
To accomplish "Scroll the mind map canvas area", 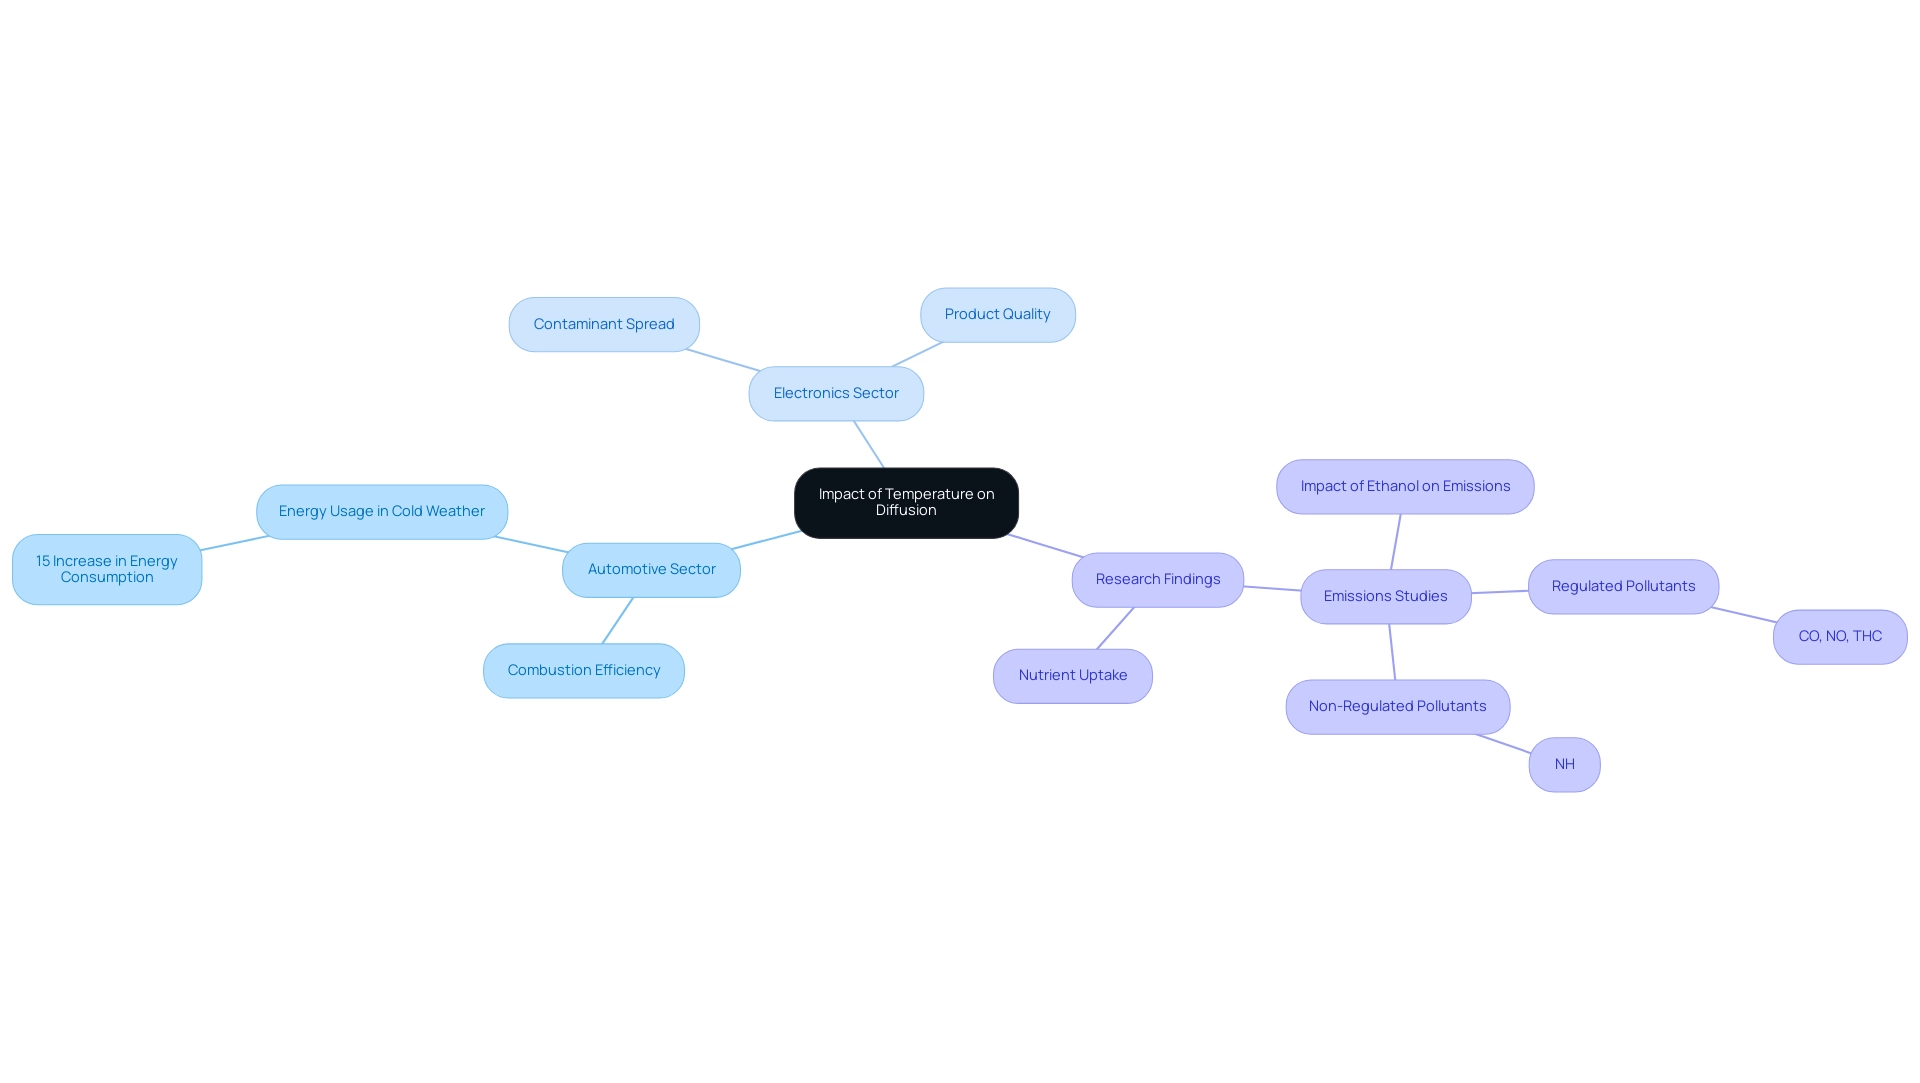I will [960, 541].
